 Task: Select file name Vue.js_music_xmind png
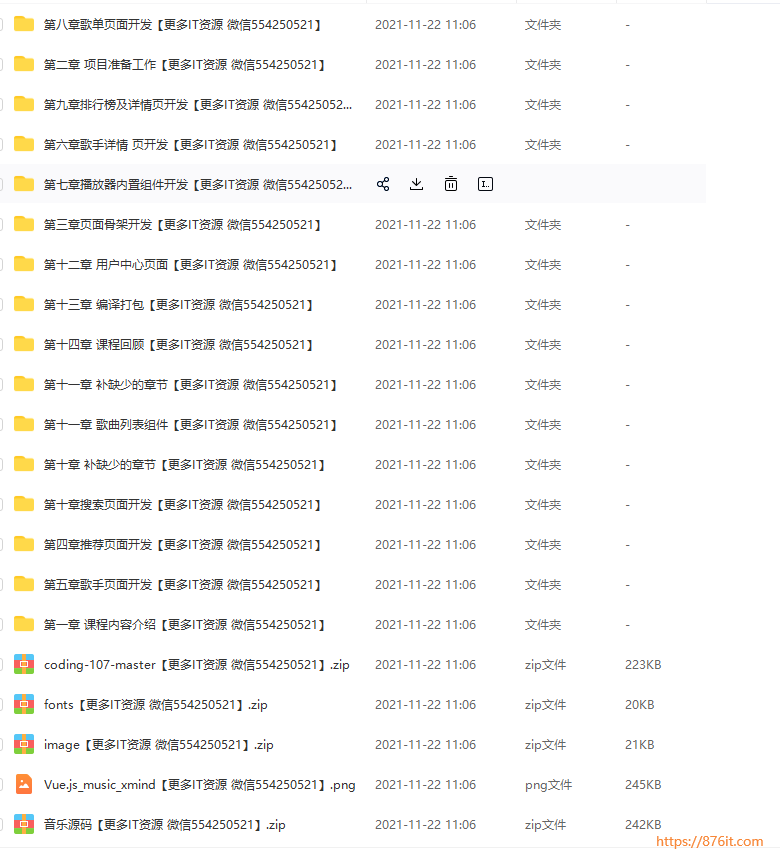pos(200,784)
